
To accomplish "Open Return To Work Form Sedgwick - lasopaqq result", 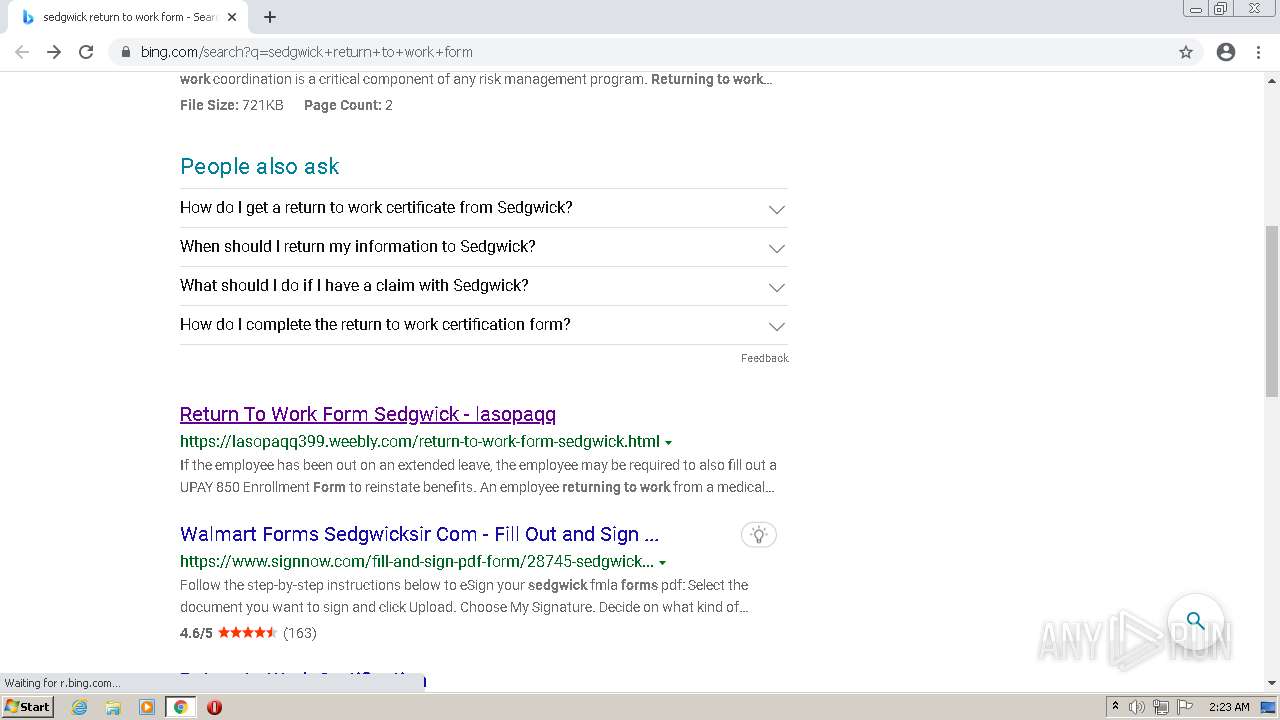I will click(x=368, y=414).
